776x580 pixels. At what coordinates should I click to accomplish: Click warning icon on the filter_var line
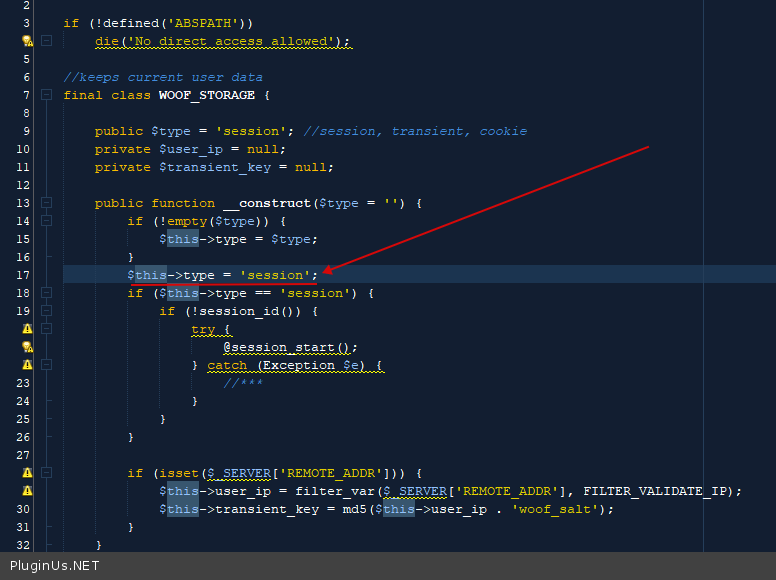(27, 491)
